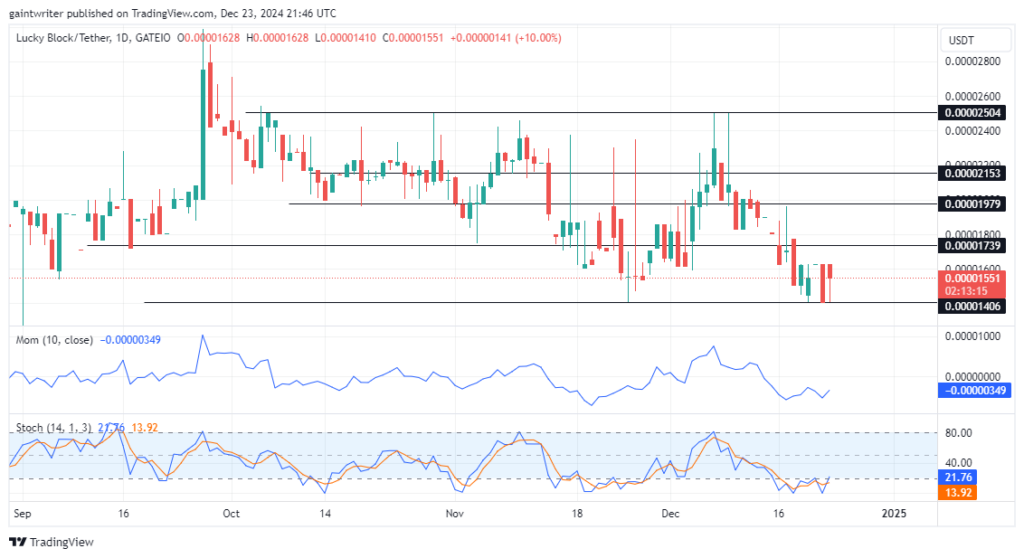1024x558 pixels.
Task: Click the +10.00% change value in header
Action: [538, 38]
